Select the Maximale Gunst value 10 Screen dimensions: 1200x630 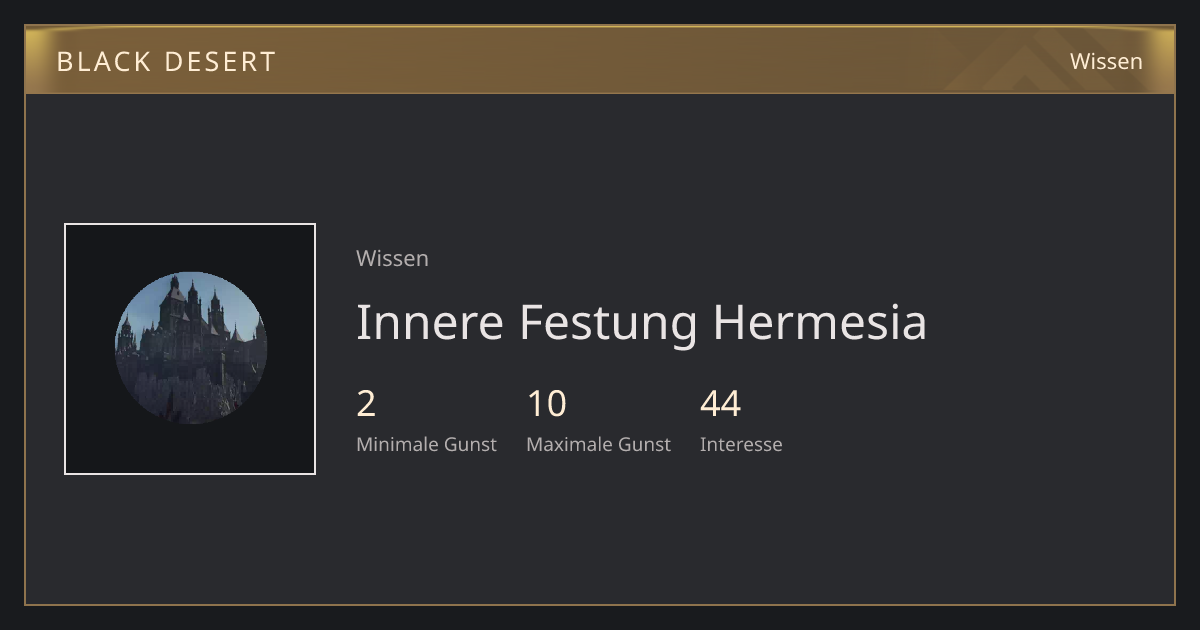(x=547, y=404)
